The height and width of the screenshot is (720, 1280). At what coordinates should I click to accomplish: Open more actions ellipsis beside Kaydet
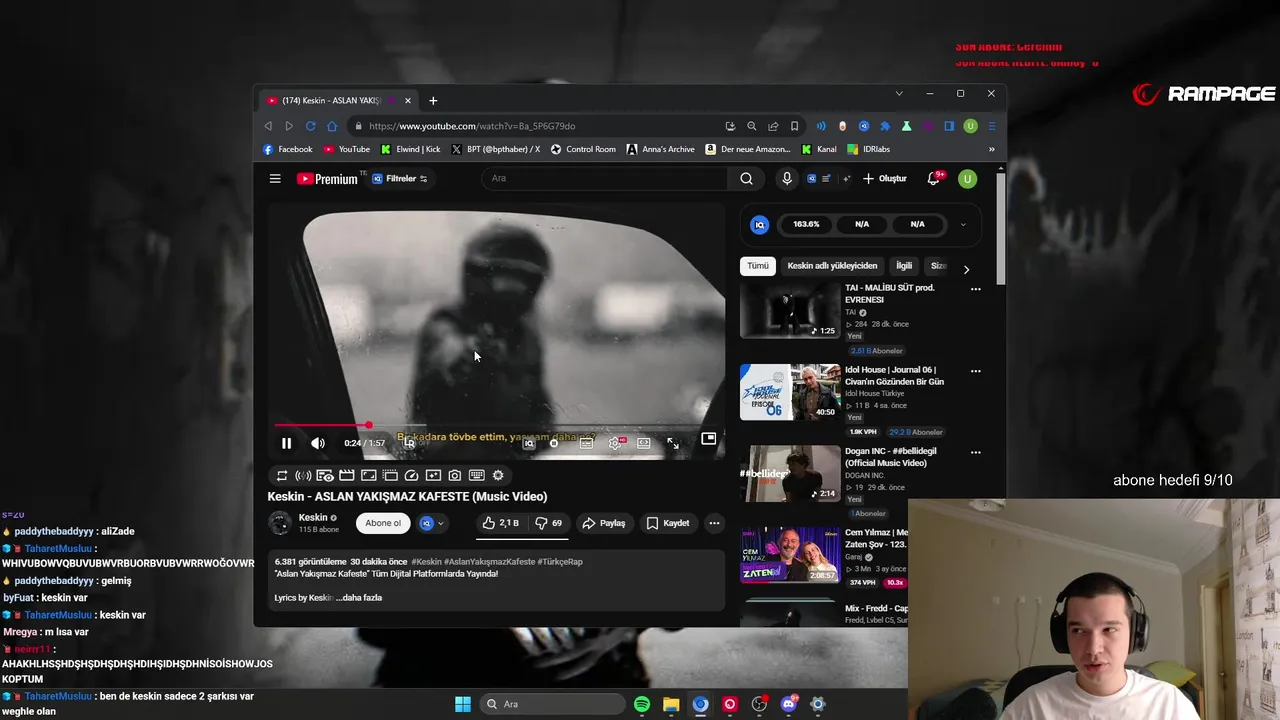(x=714, y=523)
